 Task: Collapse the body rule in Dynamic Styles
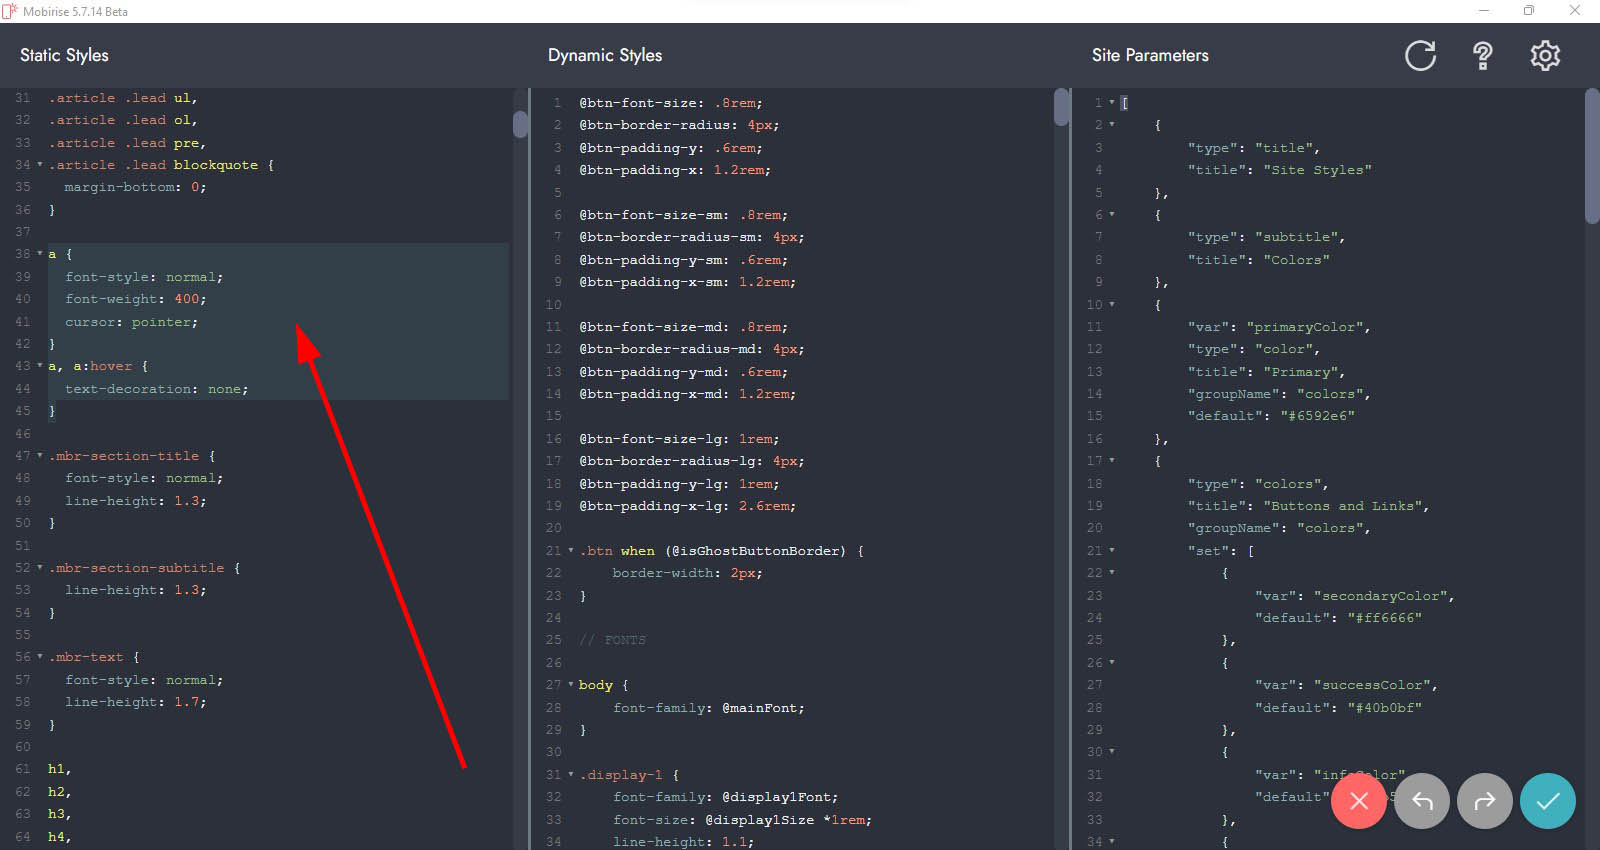point(571,685)
